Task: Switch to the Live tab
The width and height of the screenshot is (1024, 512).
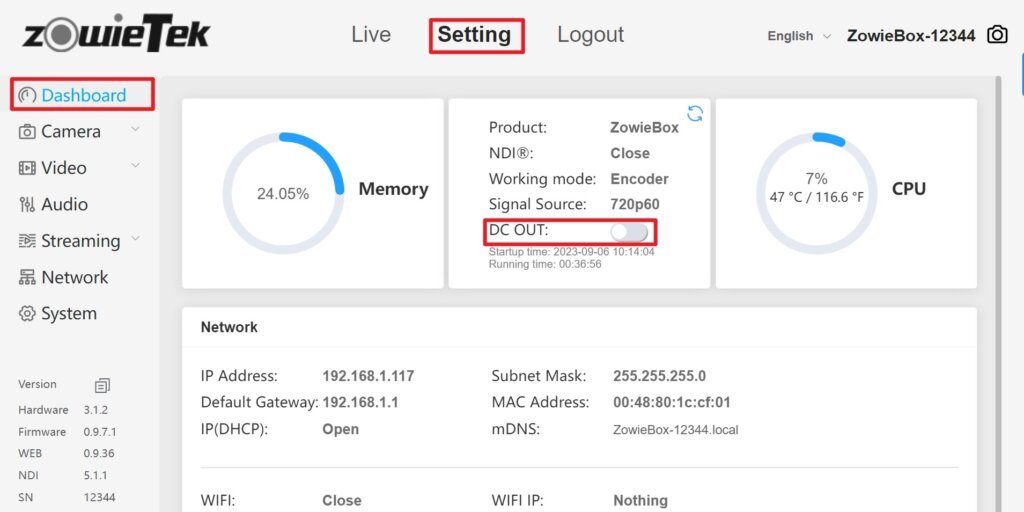Action: 371,35
